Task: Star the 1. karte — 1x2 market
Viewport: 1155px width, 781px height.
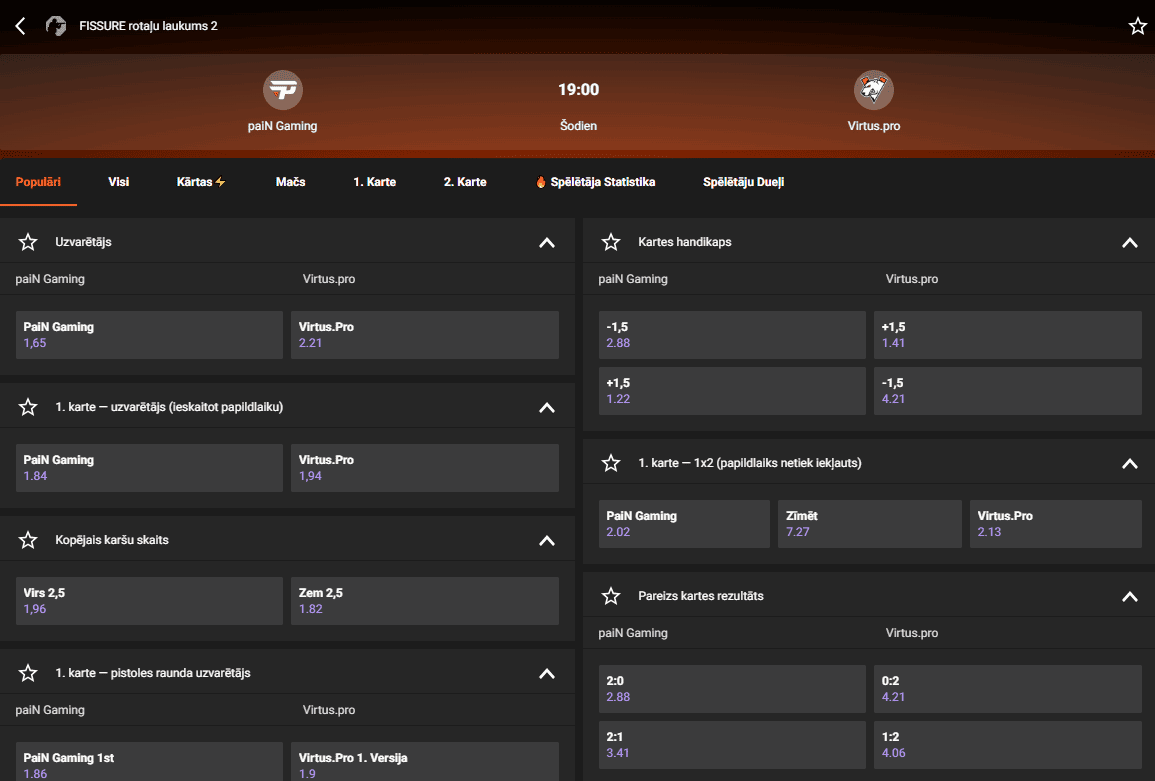Action: (x=611, y=463)
